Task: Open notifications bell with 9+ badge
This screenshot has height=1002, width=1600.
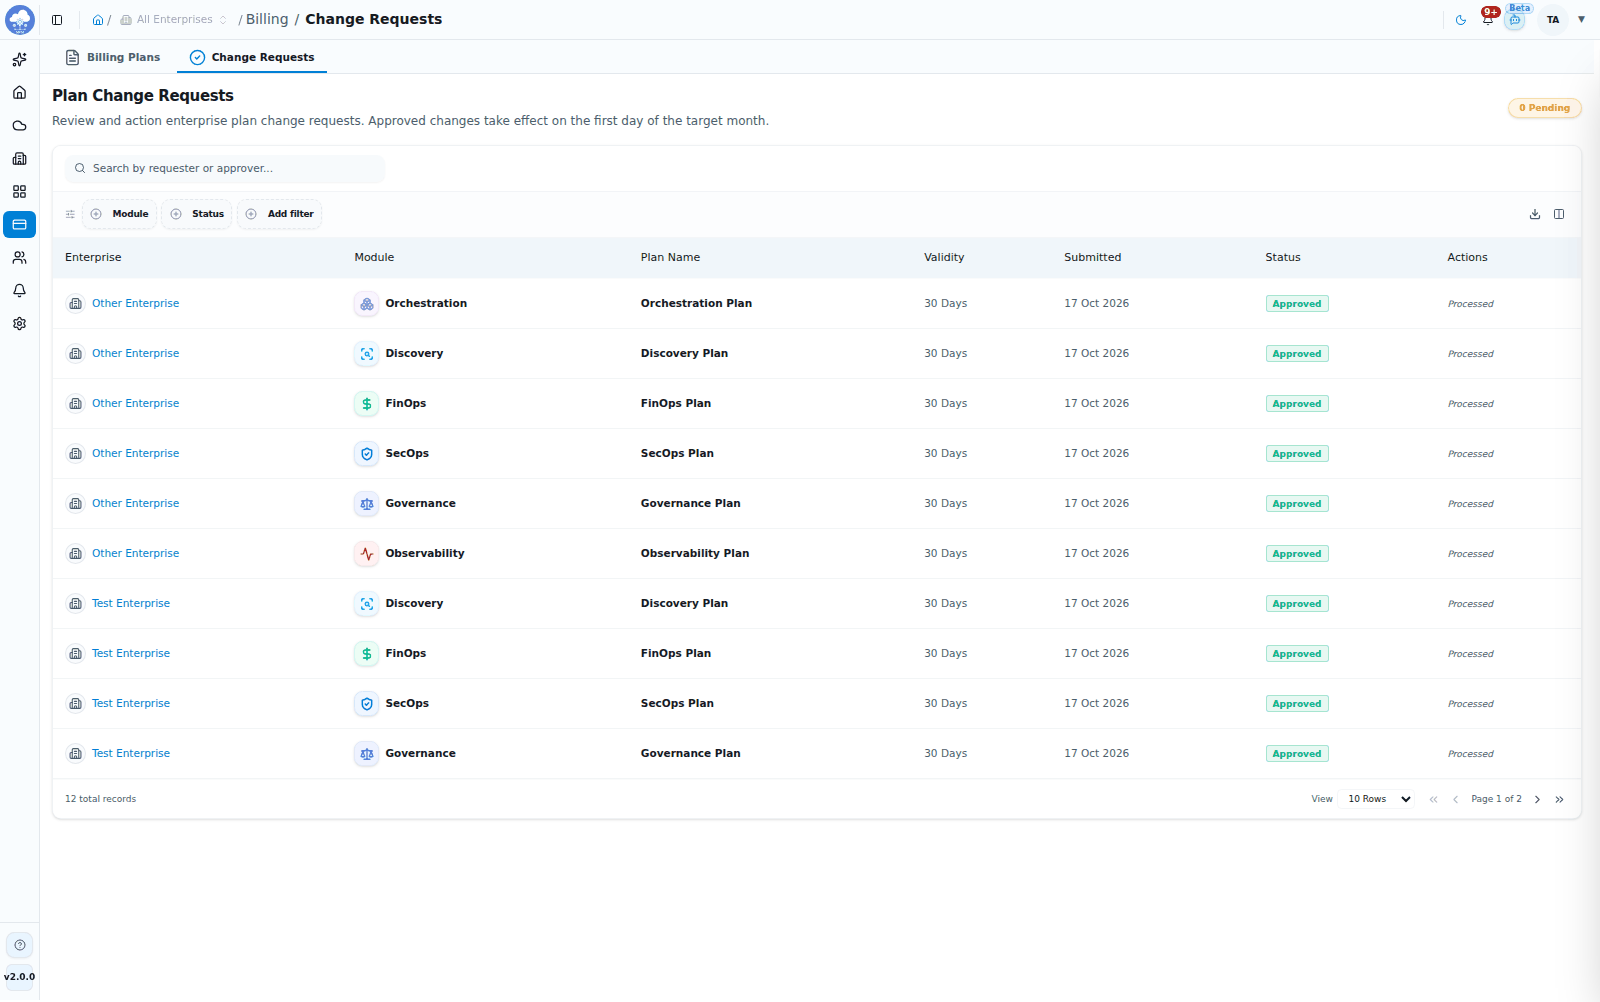Action: pyautogui.click(x=1488, y=19)
